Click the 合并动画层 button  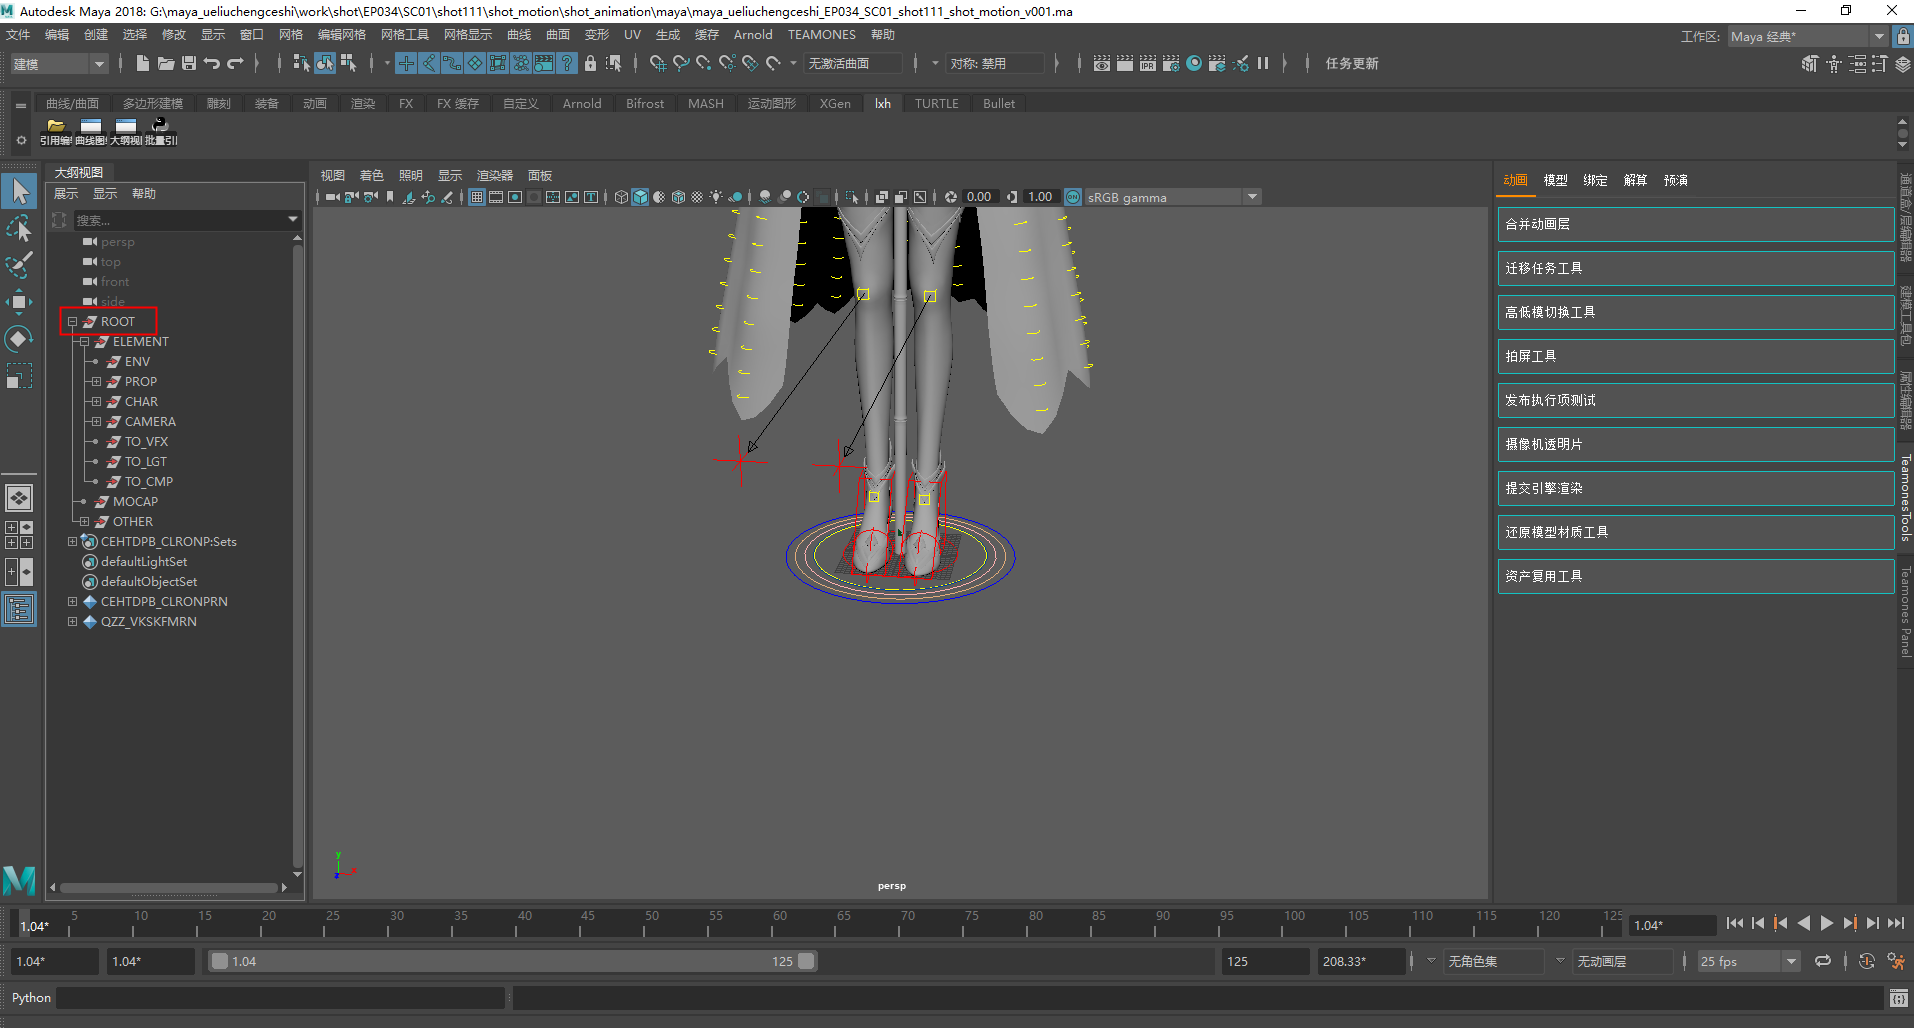1694,224
